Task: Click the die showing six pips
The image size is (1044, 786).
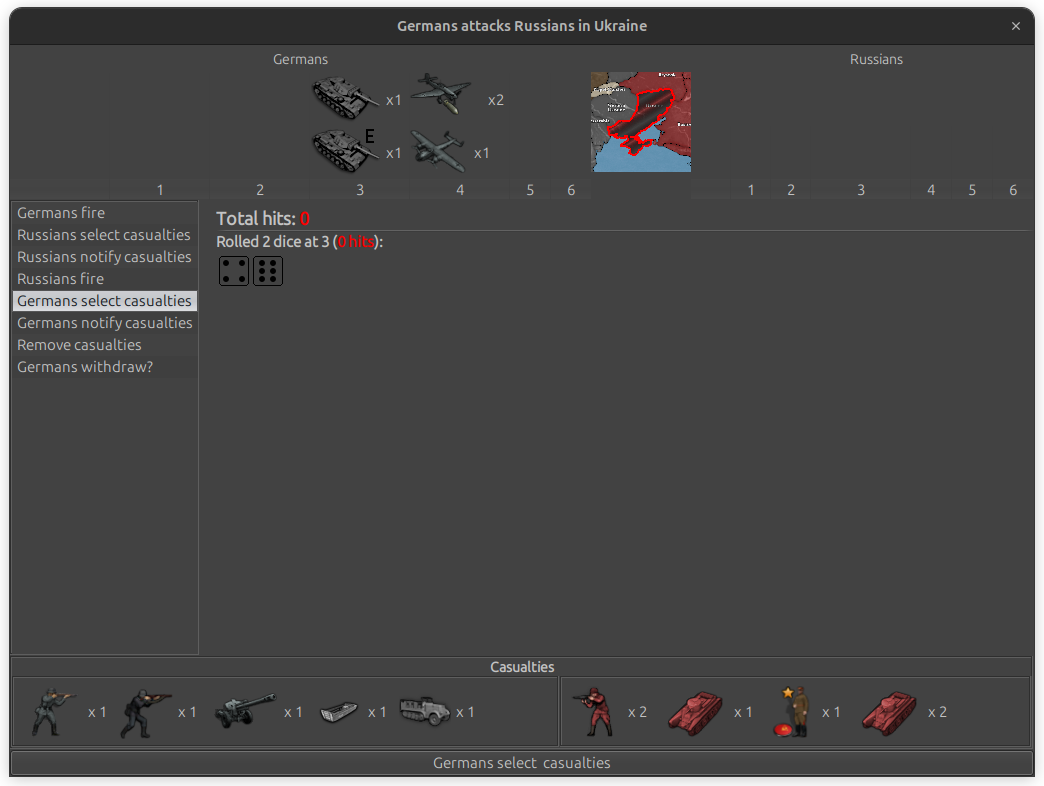Action: pyautogui.click(x=267, y=270)
